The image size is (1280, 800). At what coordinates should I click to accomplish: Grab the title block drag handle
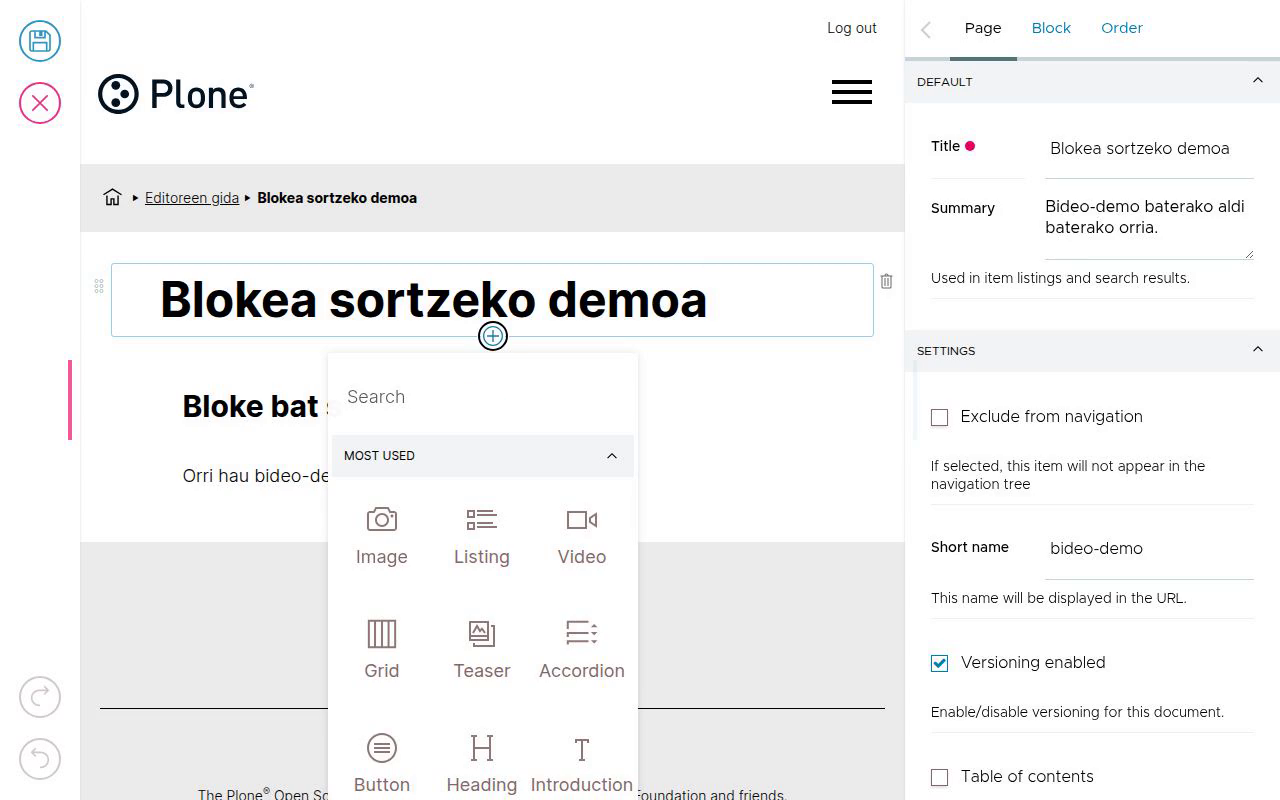point(99,286)
